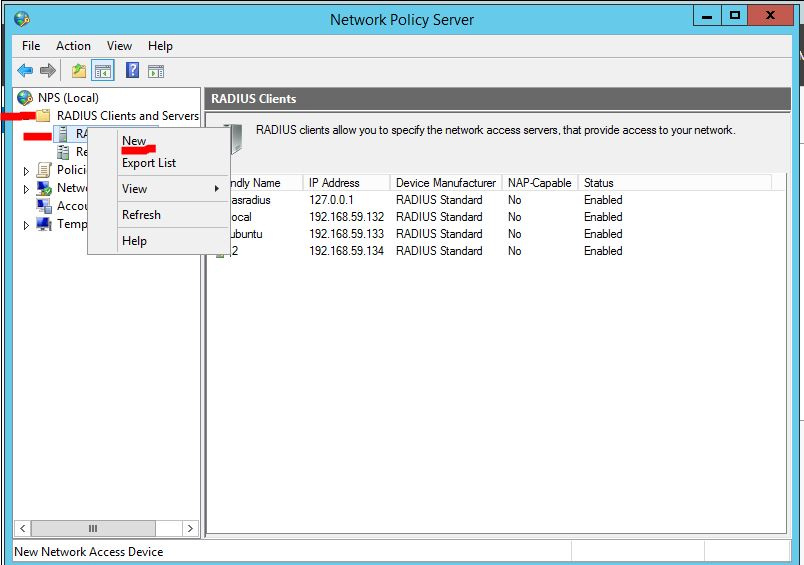Click the New Network Access Device status text
The width and height of the screenshot is (804, 565).
pyautogui.click(x=89, y=552)
